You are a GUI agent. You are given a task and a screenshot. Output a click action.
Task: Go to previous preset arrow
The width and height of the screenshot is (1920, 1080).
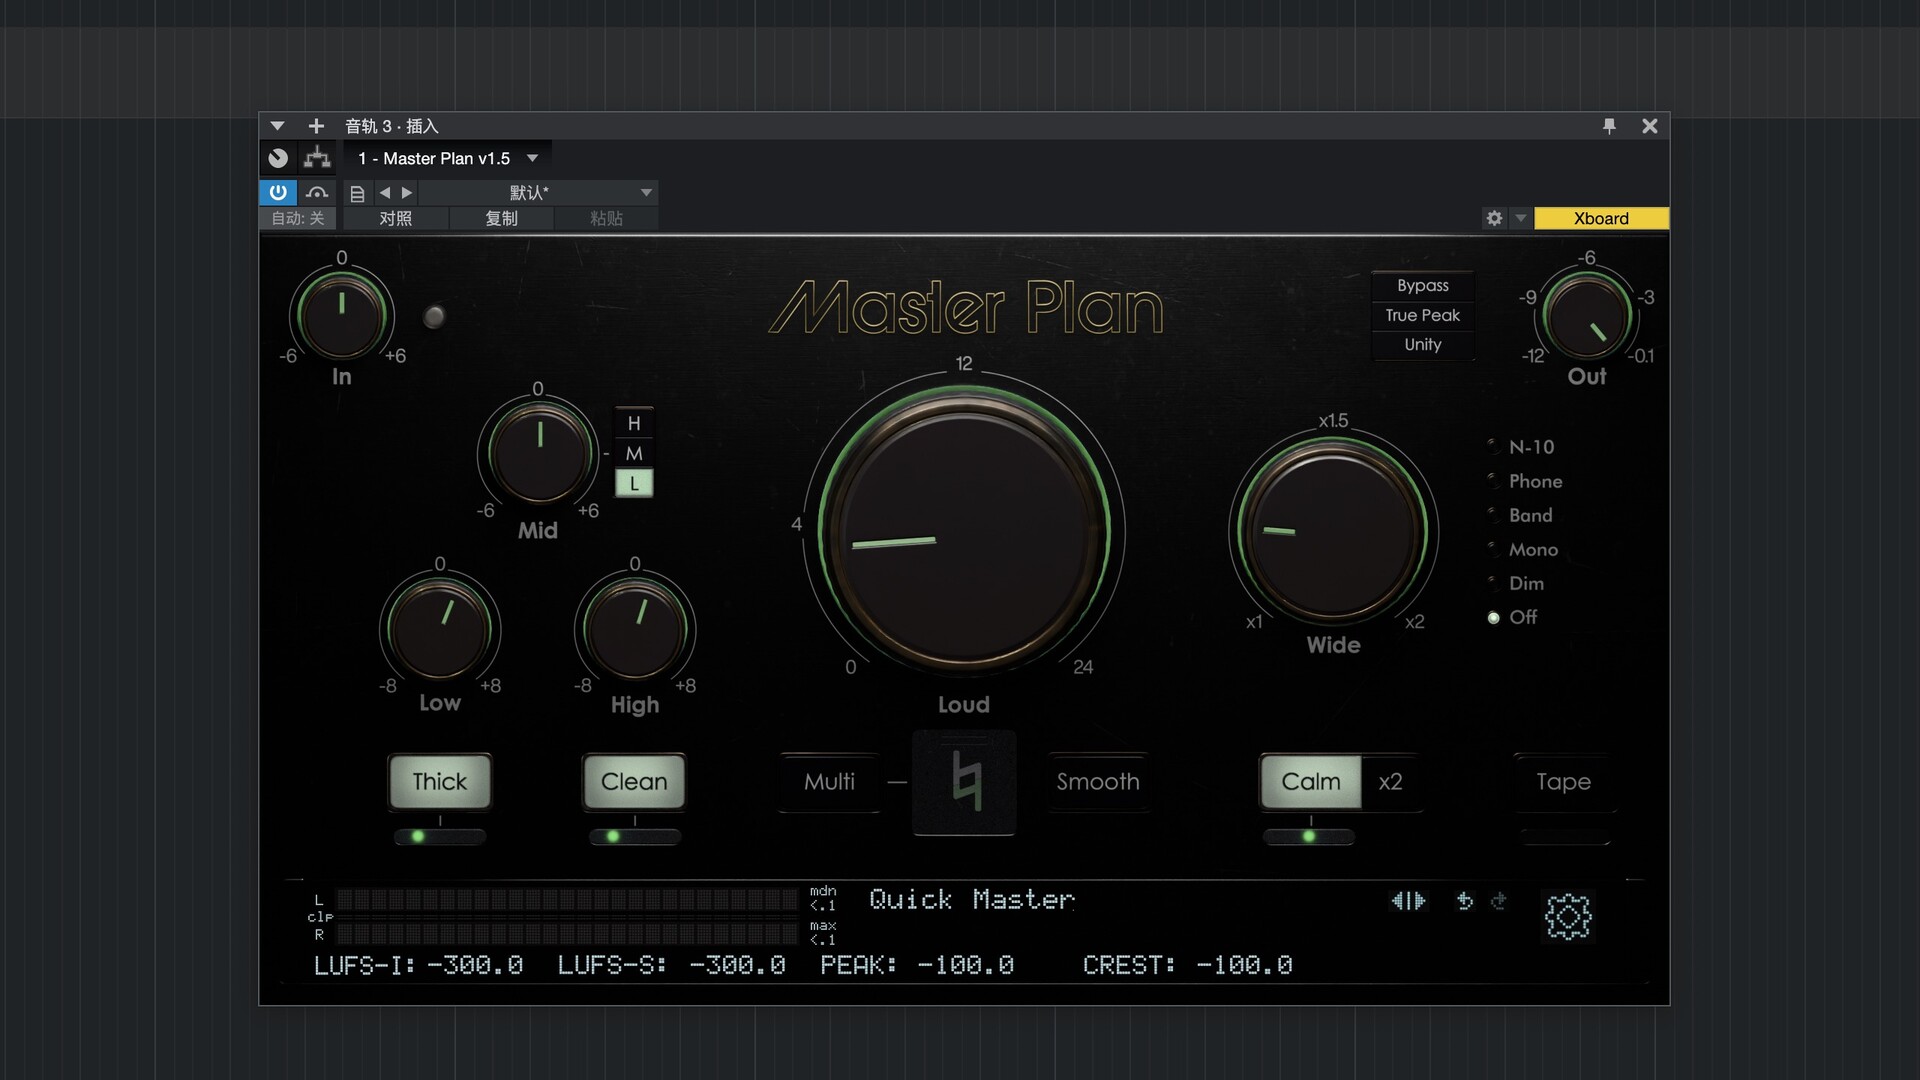385,193
